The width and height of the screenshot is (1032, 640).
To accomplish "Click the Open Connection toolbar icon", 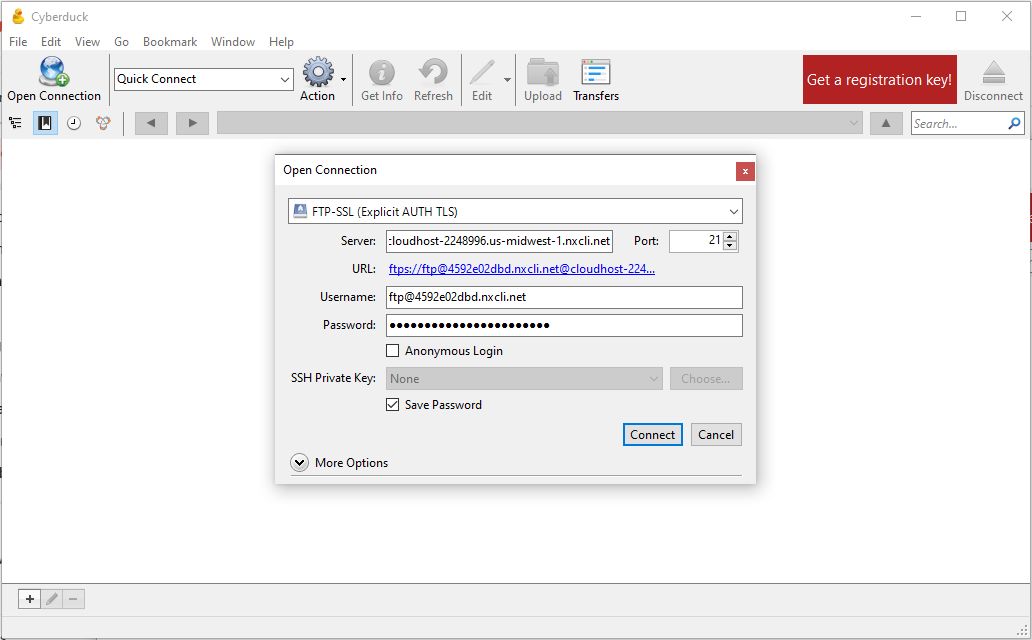I will point(53,72).
